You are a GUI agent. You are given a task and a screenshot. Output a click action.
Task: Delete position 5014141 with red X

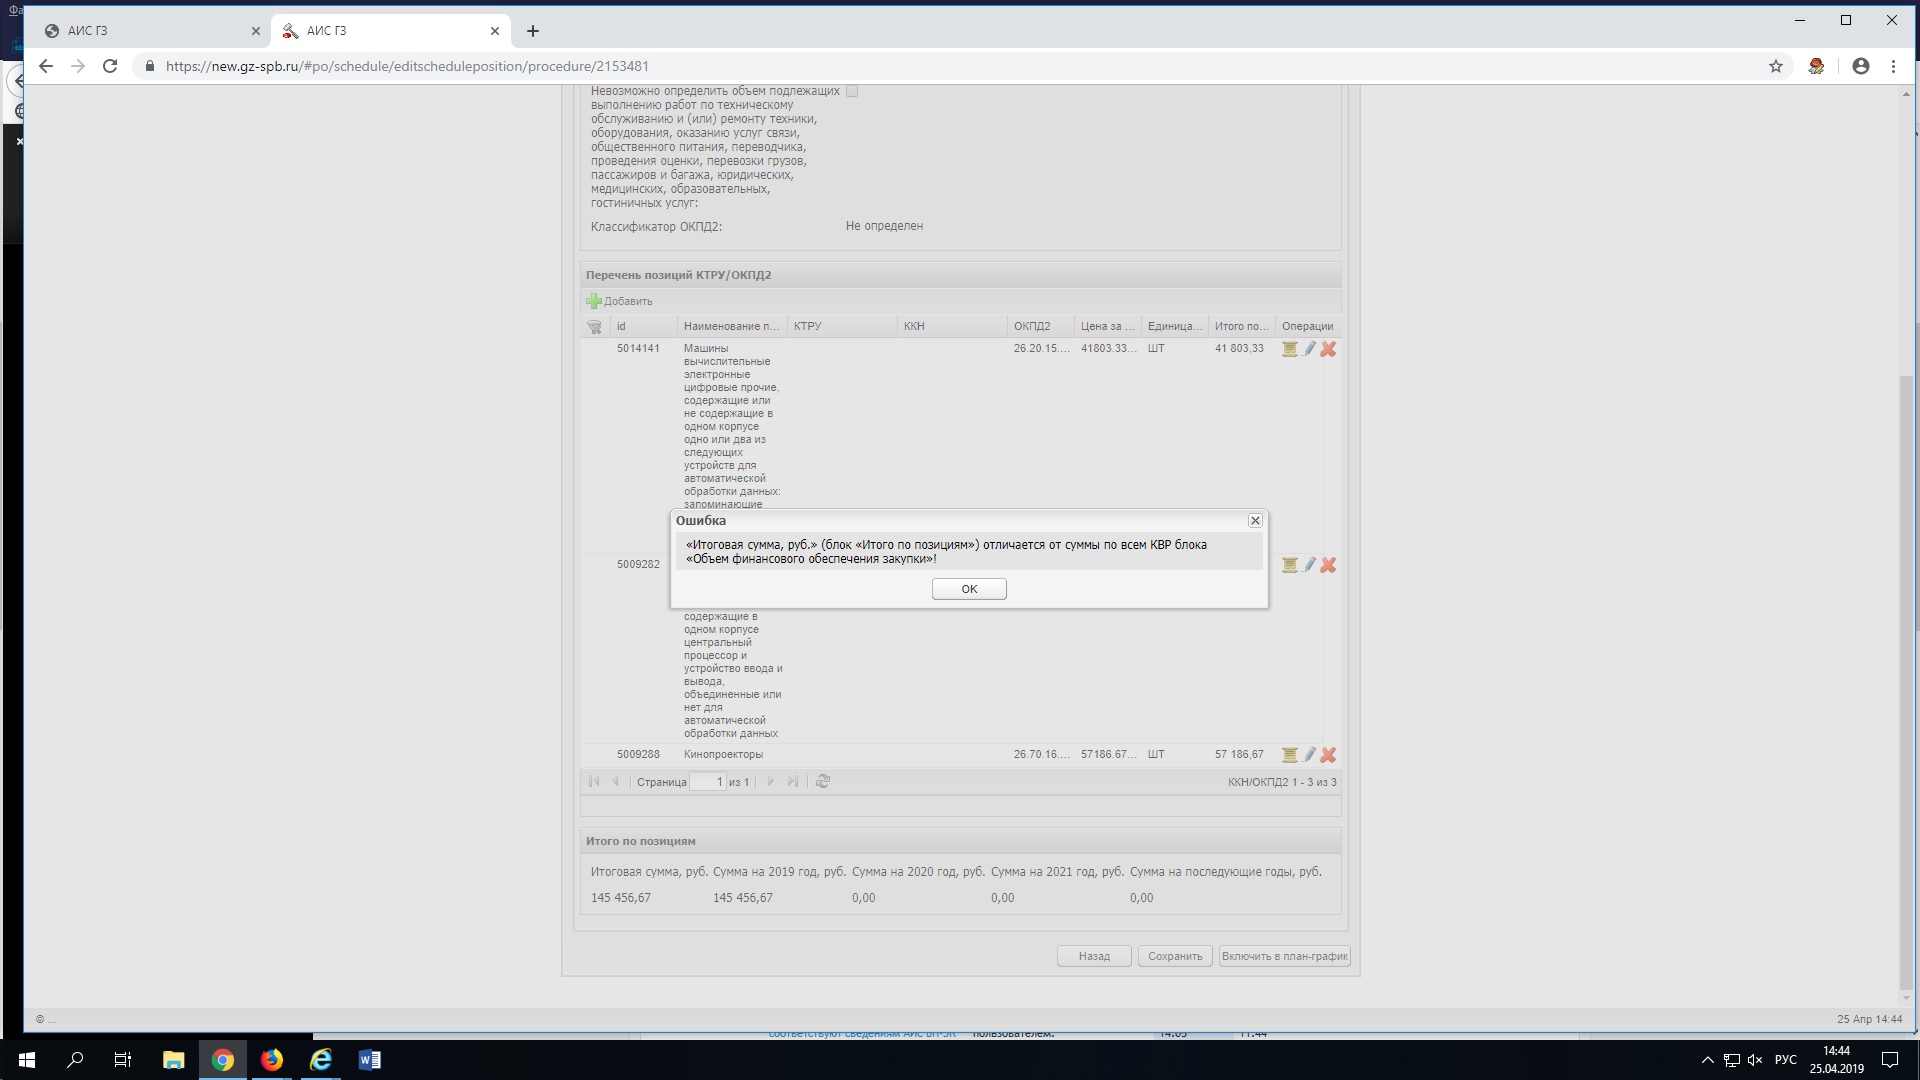tap(1328, 349)
